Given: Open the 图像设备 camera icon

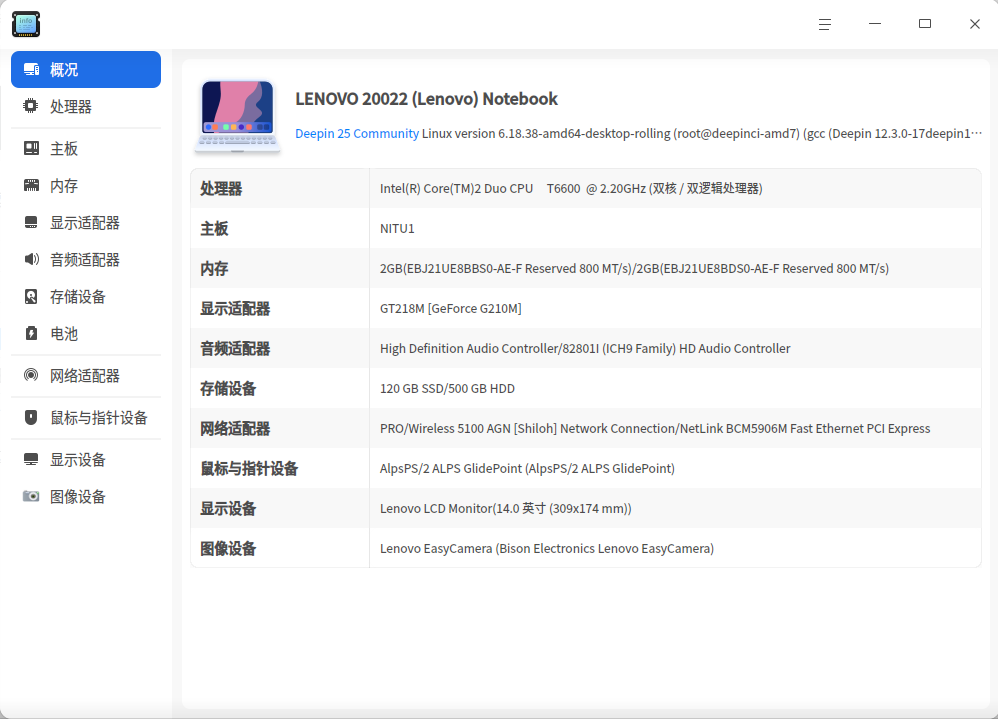Looking at the screenshot, I should [x=31, y=496].
